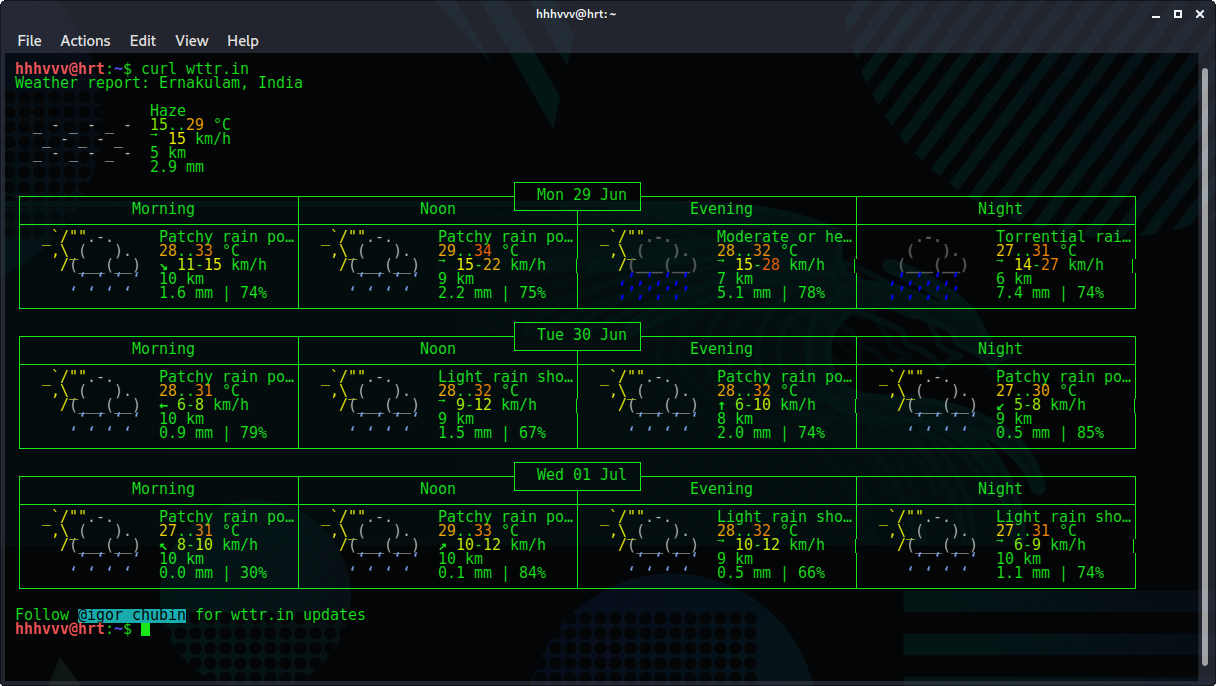Click the green terminal cursor block
Image resolution: width=1216 pixels, height=686 pixels.
tap(146, 631)
